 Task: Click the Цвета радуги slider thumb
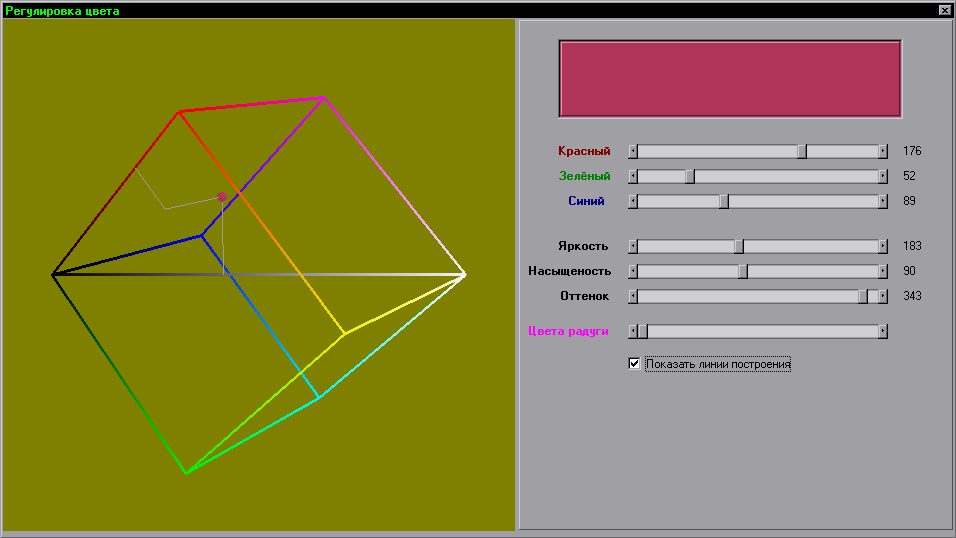(x=643, y=331)
